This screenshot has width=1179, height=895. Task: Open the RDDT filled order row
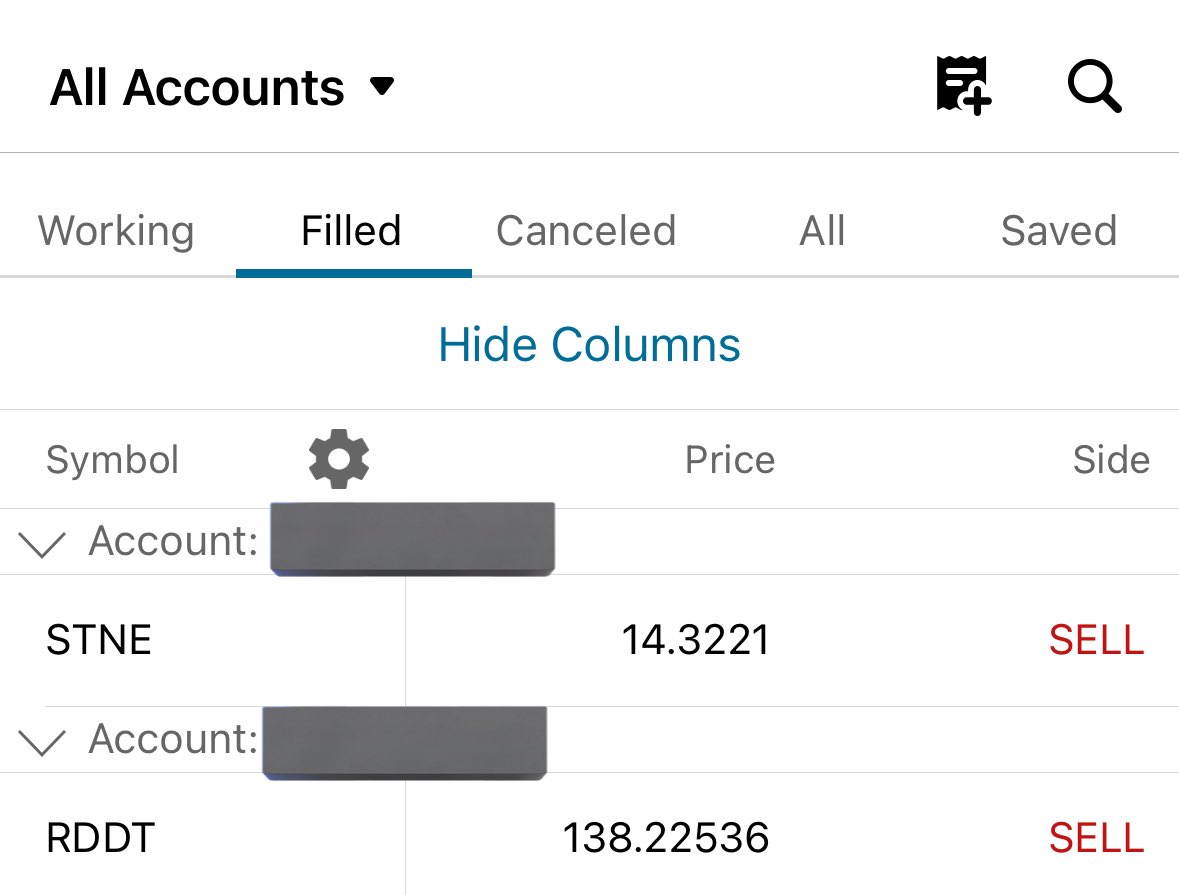click(x=590, y=836)
